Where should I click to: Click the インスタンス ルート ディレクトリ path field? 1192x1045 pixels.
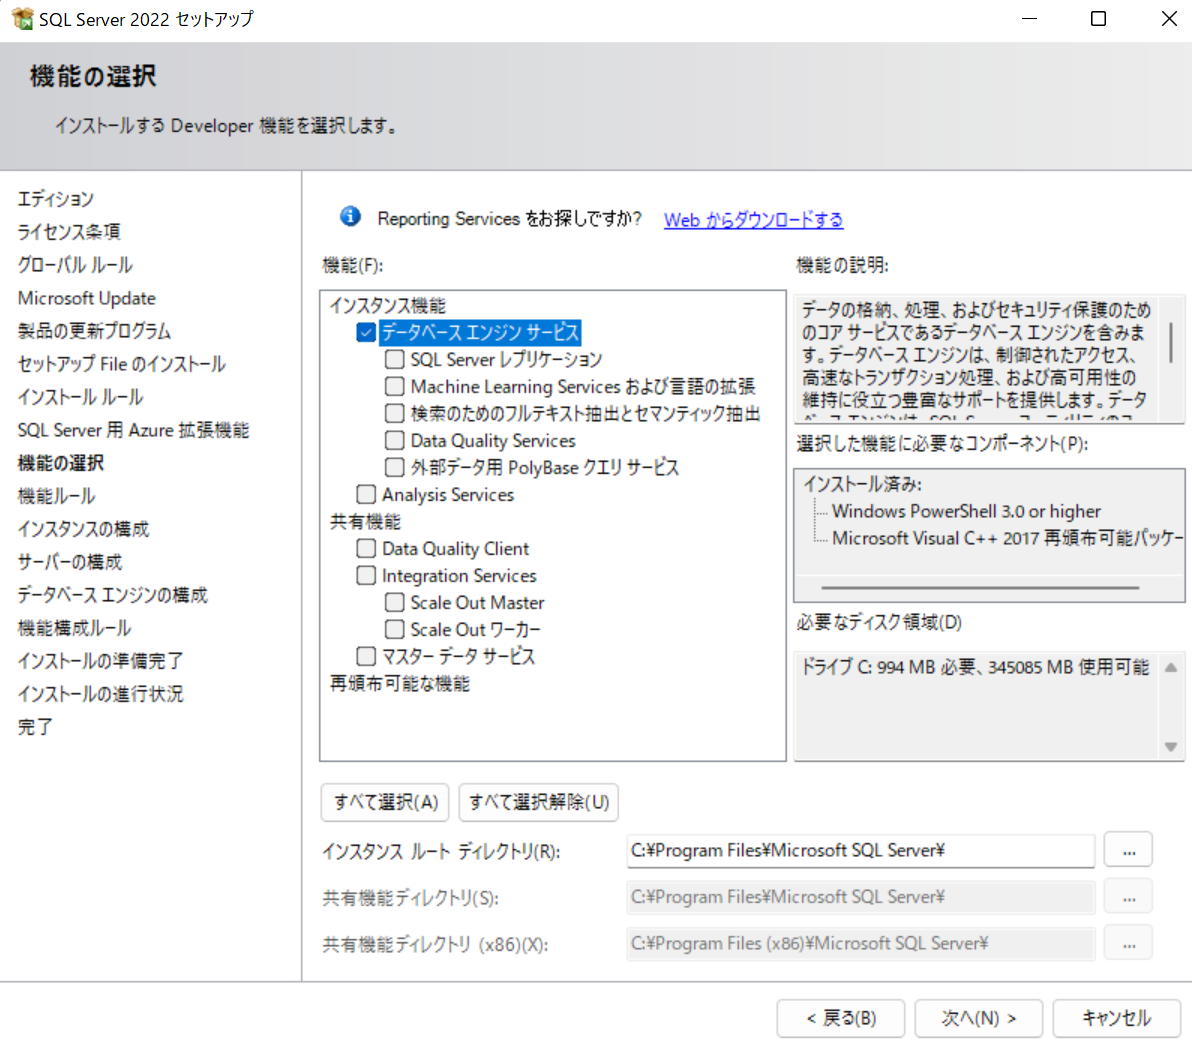click(861, 850)
